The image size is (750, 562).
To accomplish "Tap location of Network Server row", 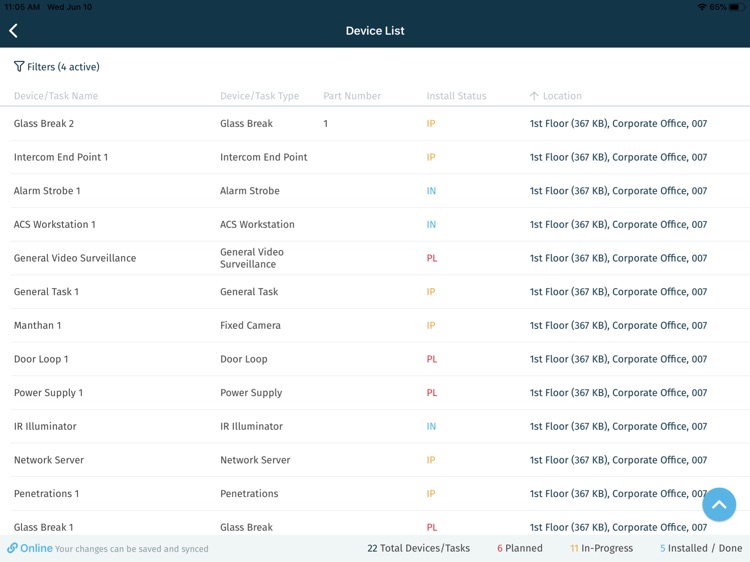I will click(618, 460).
